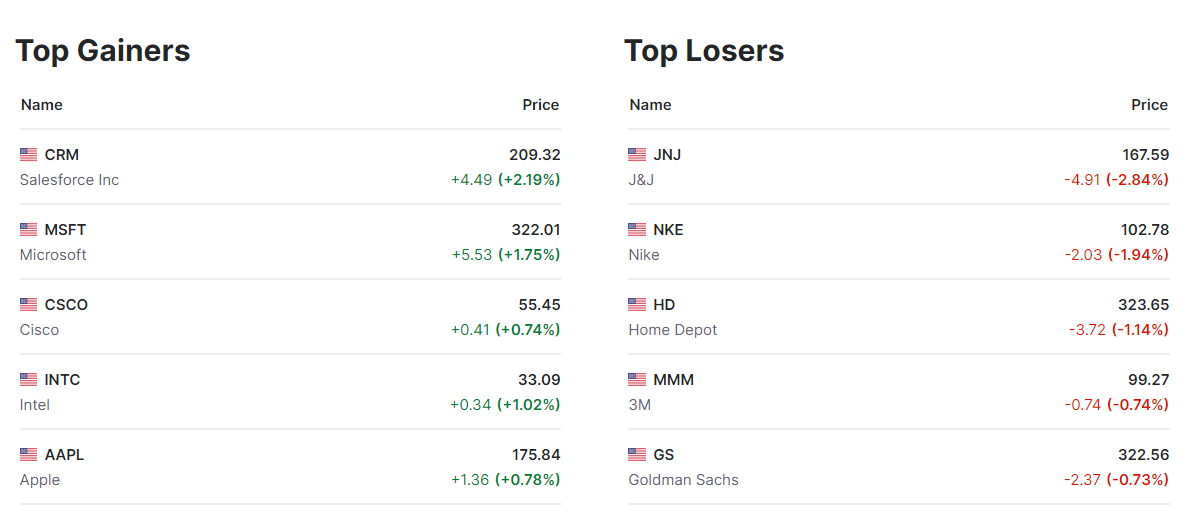This screenshot has height=522, width=1198.
Task: Click the flag icon next to INTC
Action: tap(28, 380)
